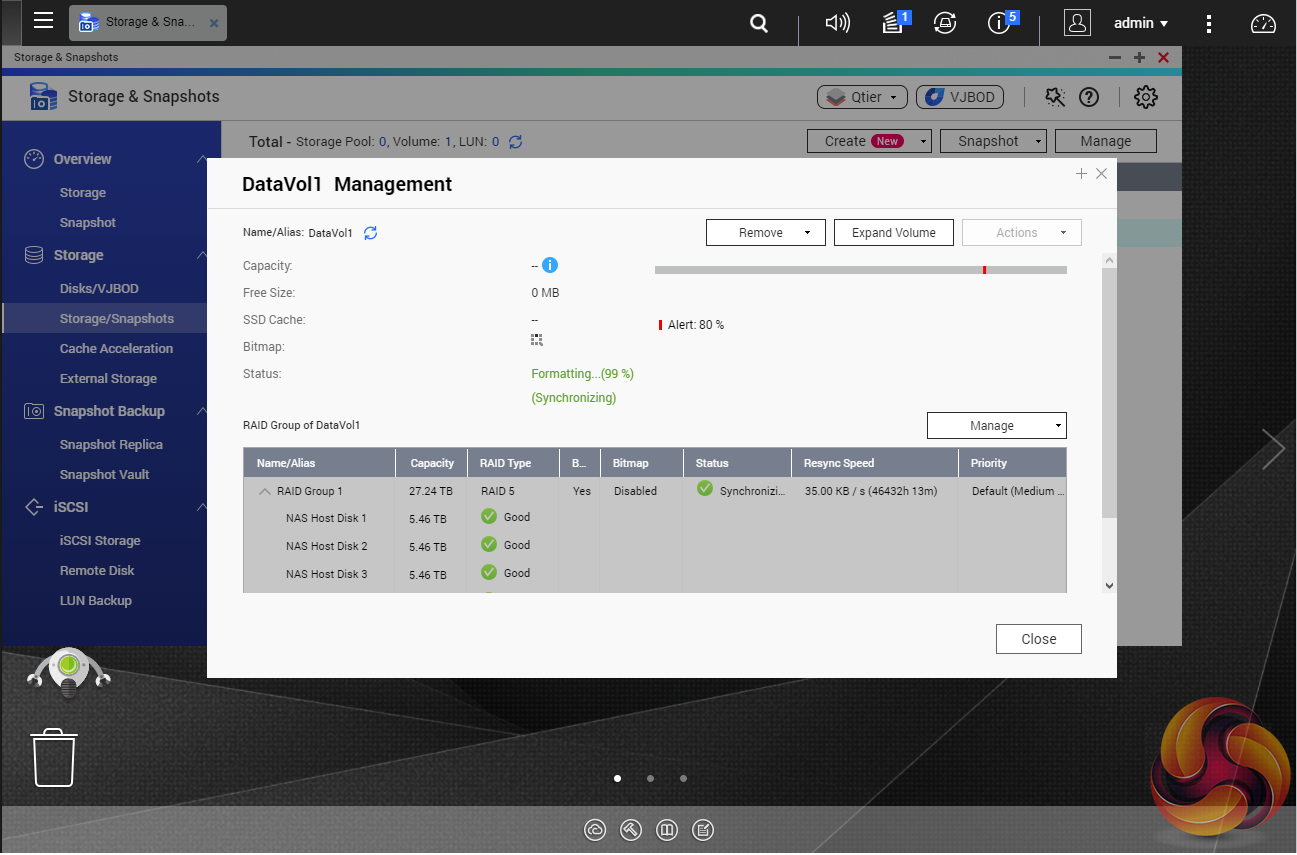
Task: Open the event notifications info icon
Action: pos(999,23)
